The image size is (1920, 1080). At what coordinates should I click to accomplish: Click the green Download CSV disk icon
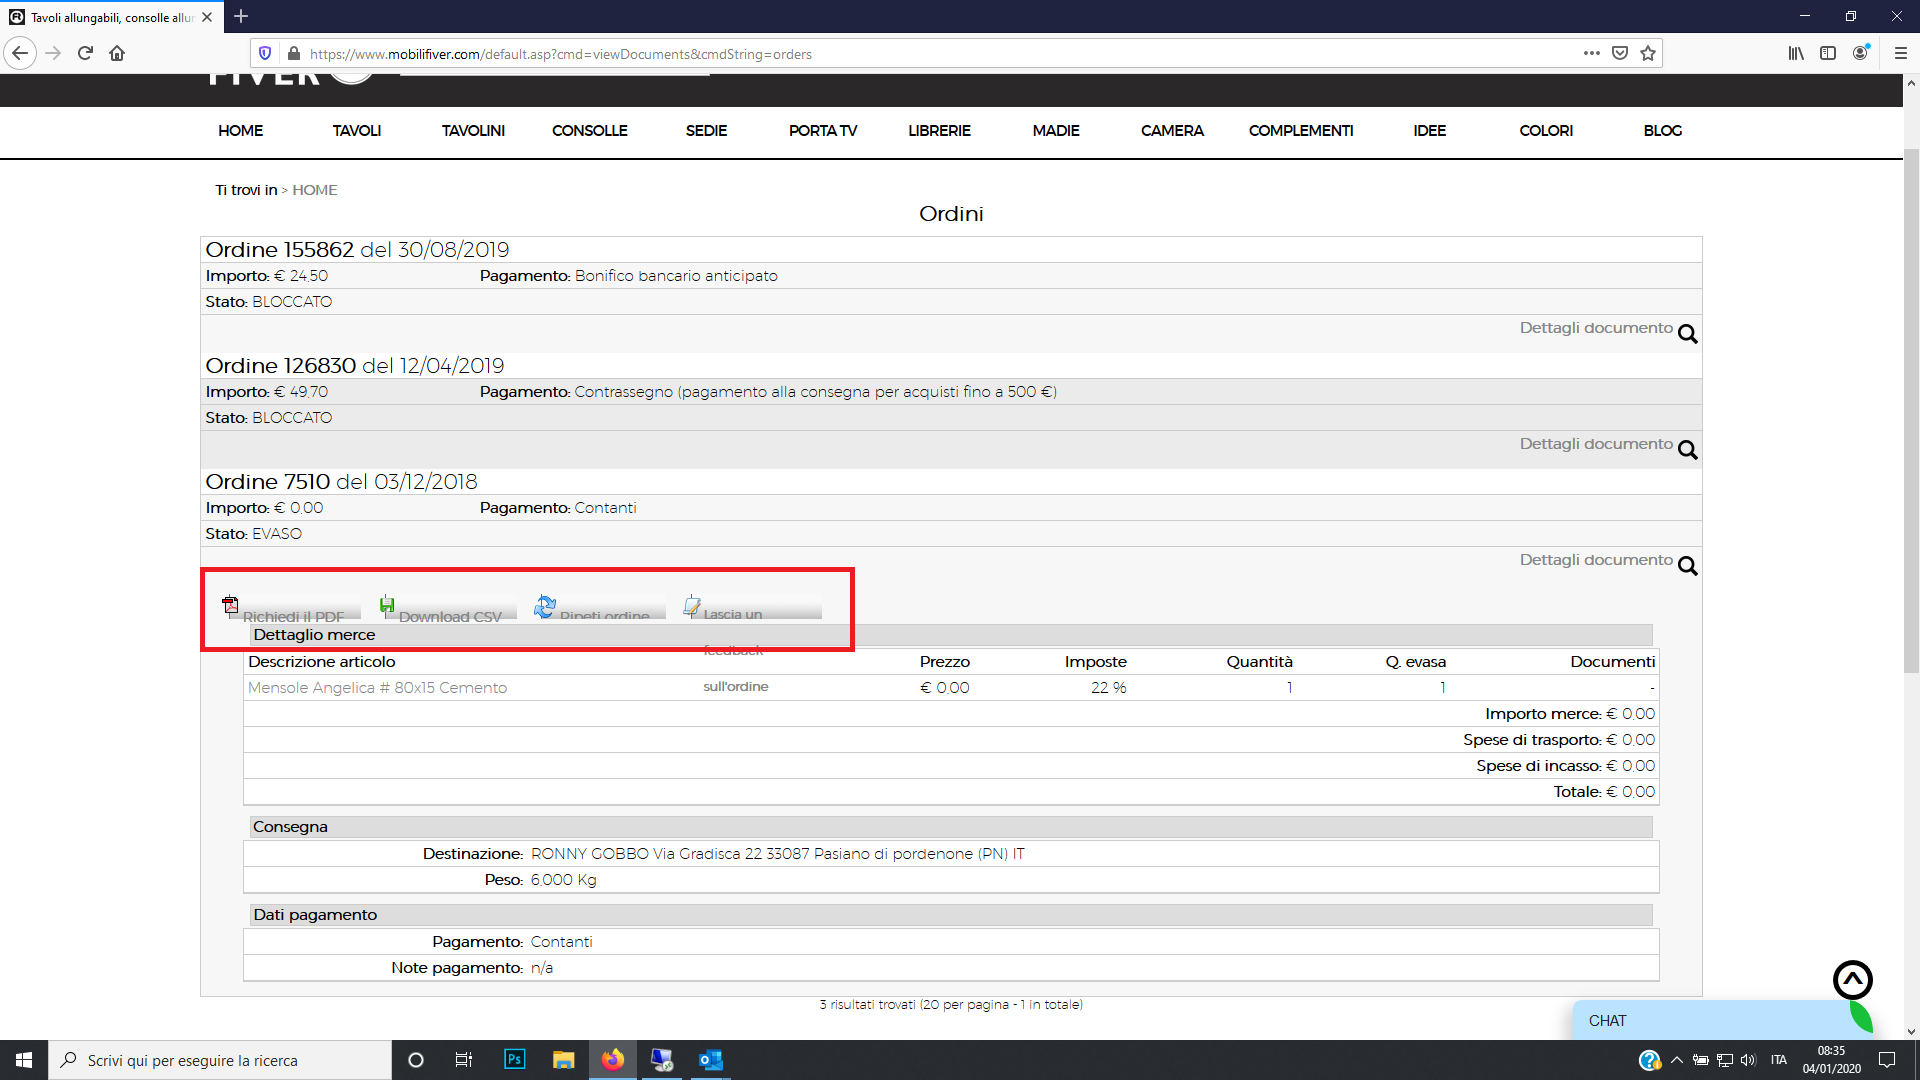387,604
